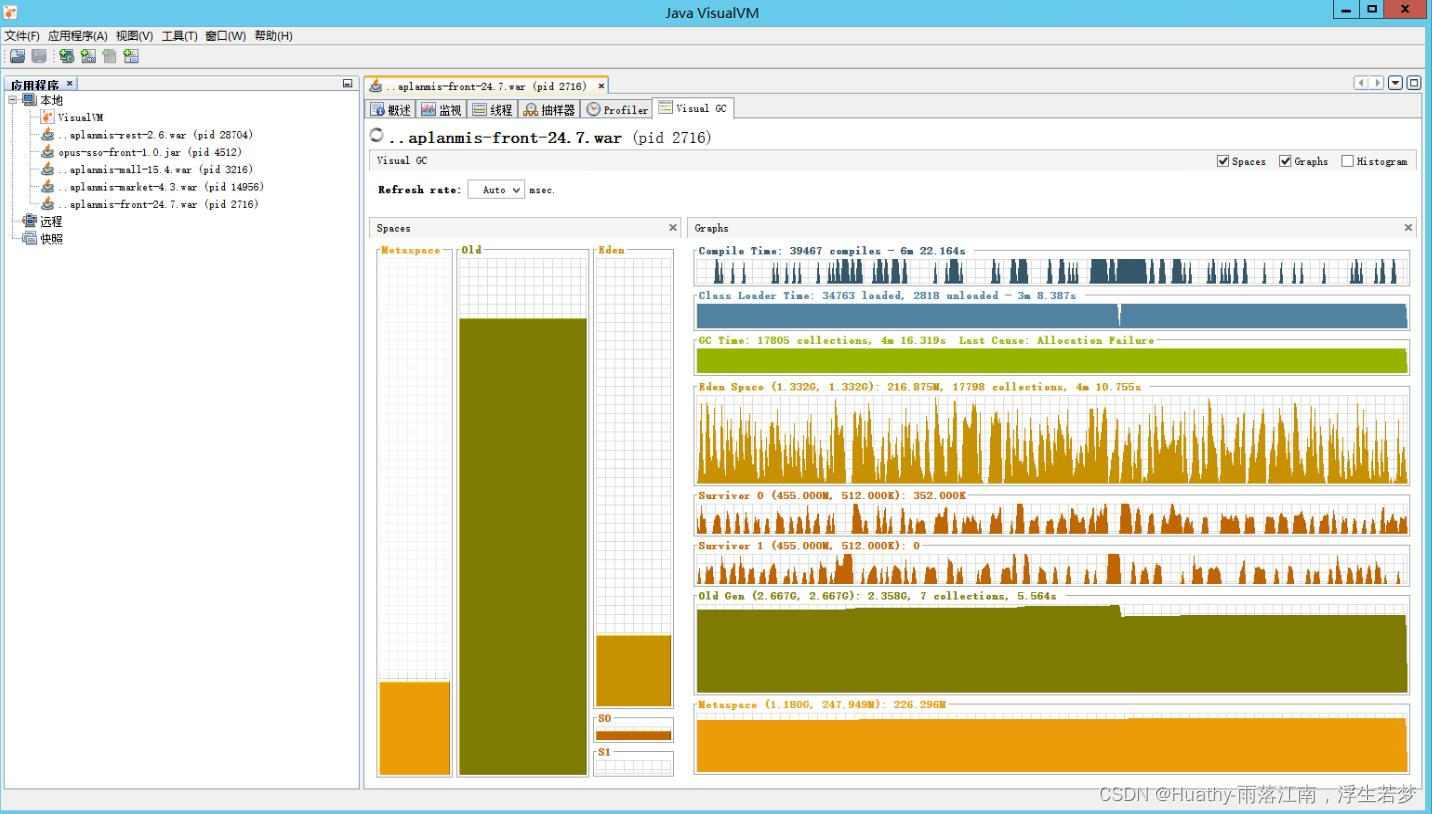
Task: Select aplanmis-front-24.7.war (pid 2716) tree row
Action: click(x=158, y=204)
